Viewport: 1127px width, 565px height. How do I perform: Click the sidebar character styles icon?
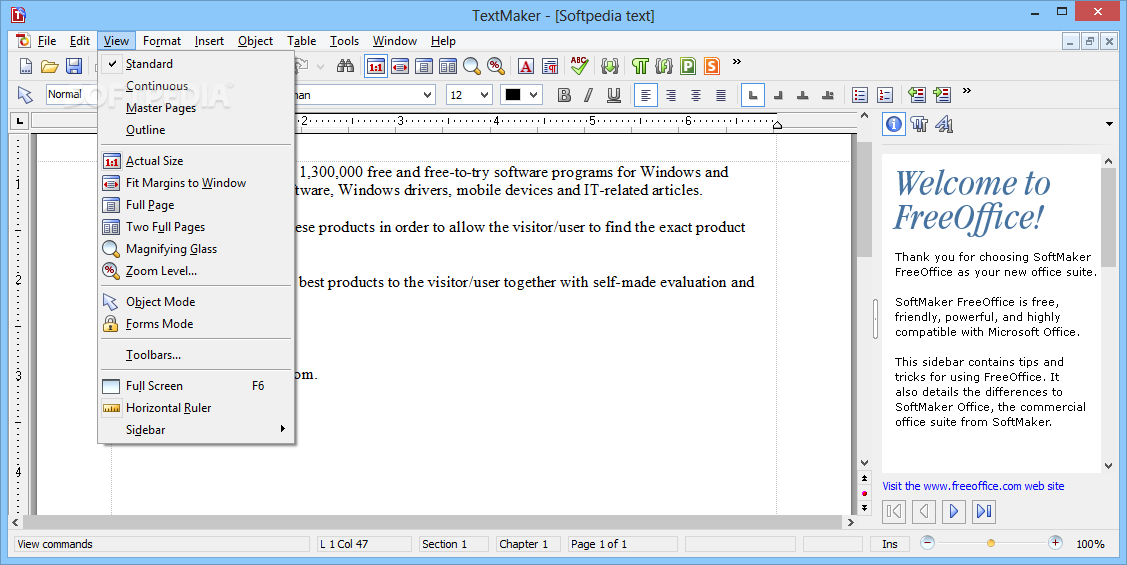(944, 124)
